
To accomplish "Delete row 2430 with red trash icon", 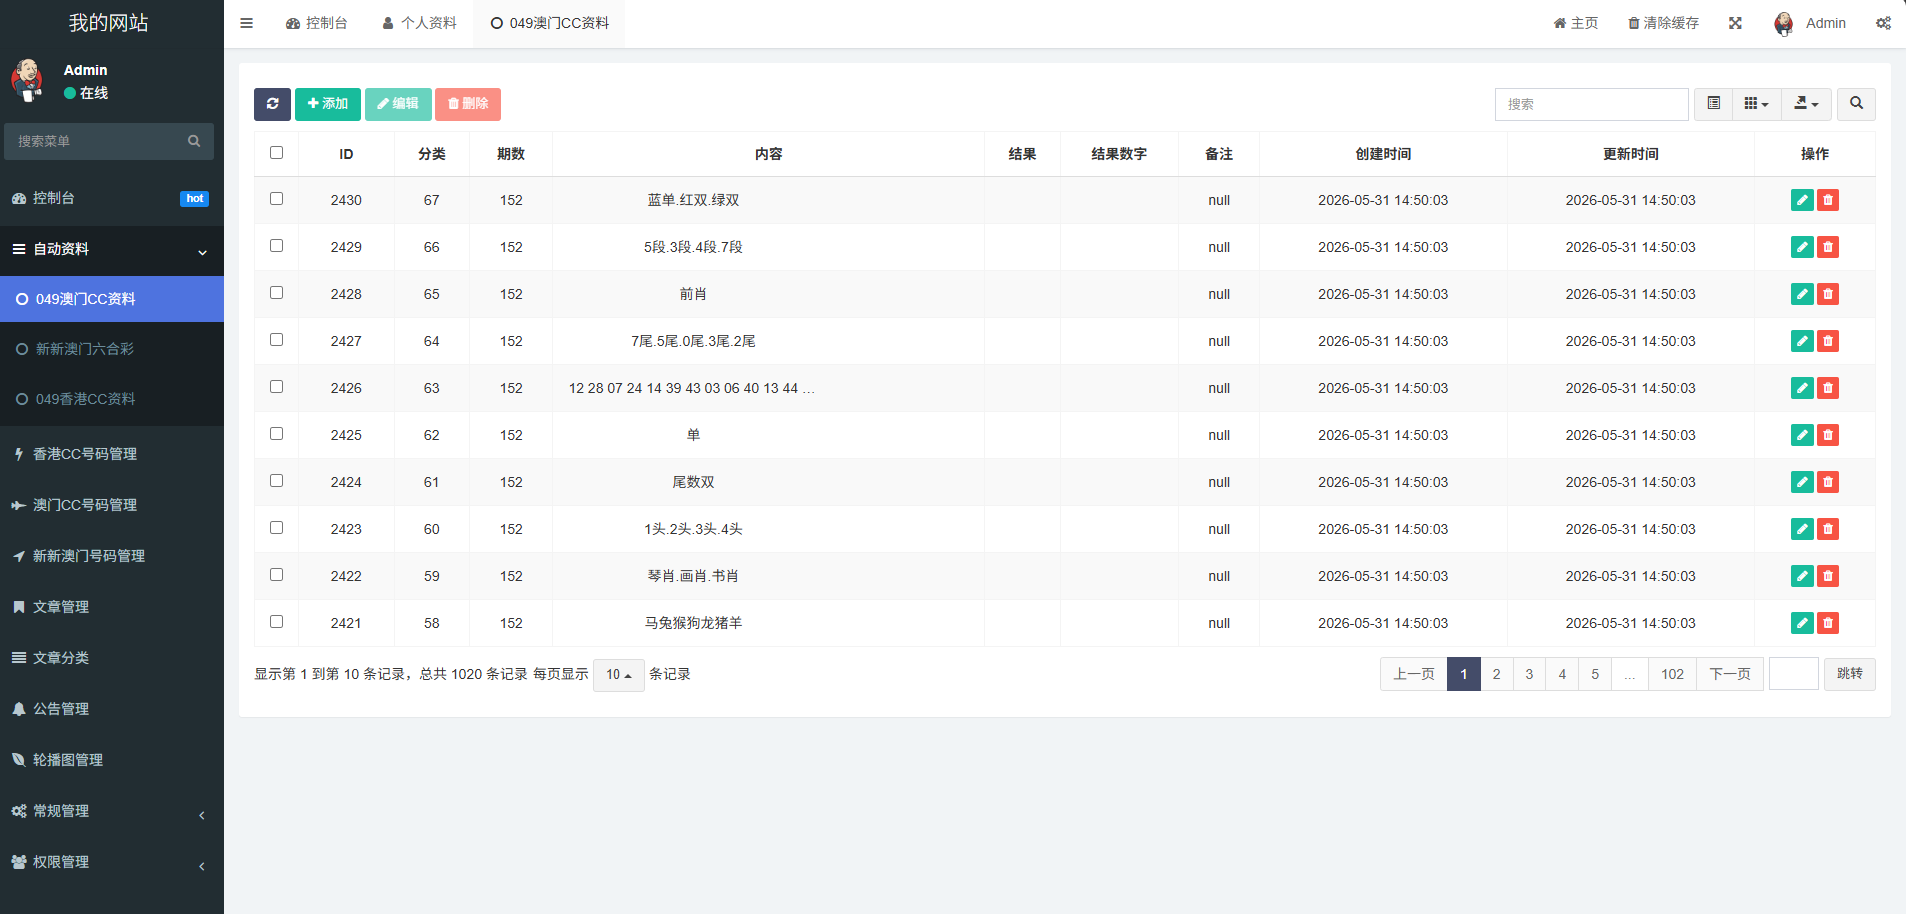I will click(x=1828, y=200).
